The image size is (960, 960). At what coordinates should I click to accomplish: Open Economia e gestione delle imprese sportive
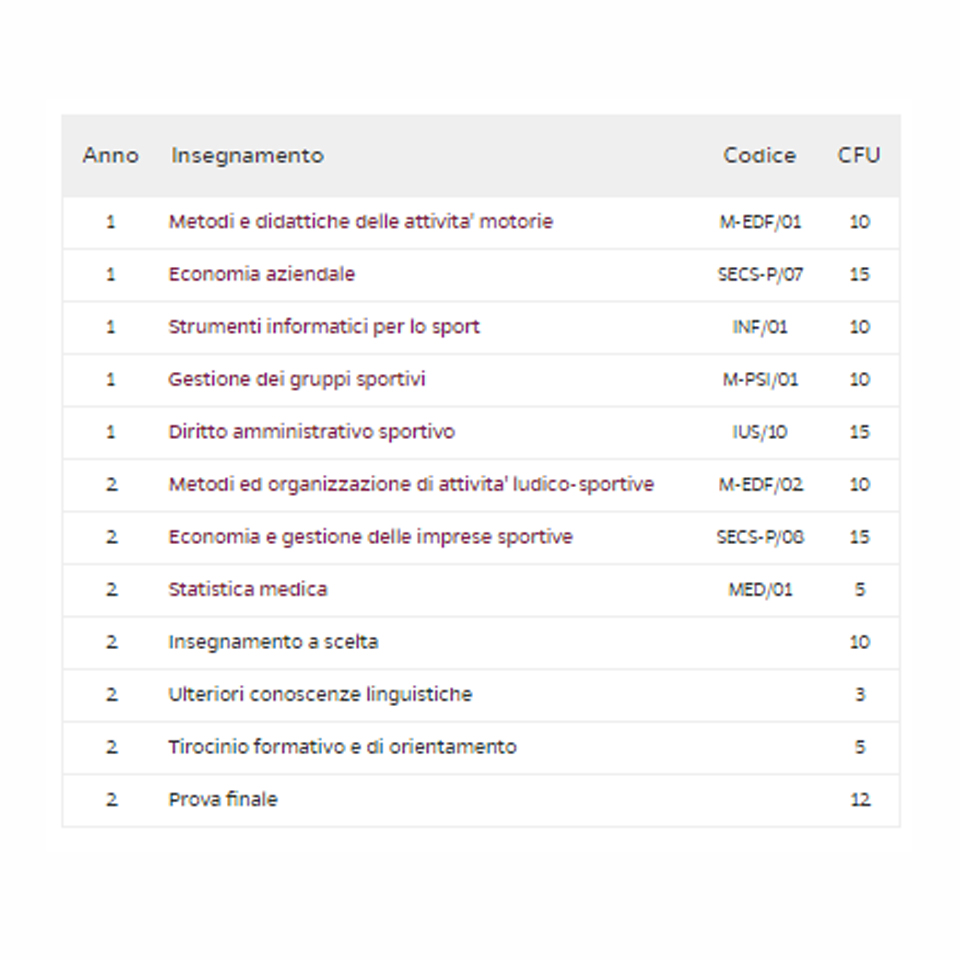370,538
